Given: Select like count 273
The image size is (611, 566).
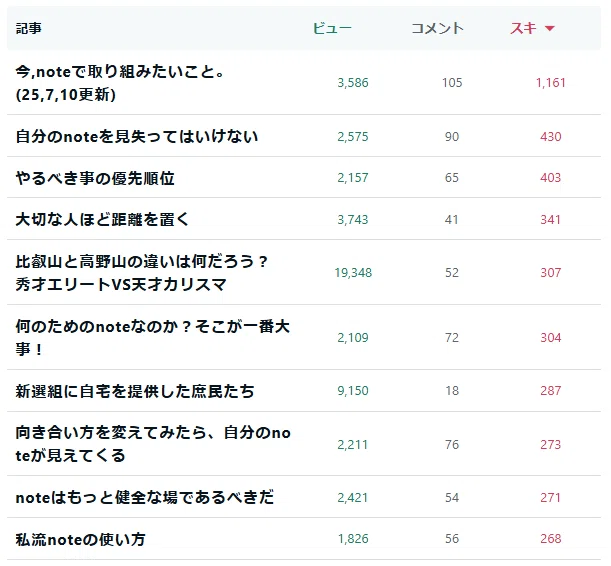Looking at the screenshot, I should pyautogui.click(x=551, y=444).
